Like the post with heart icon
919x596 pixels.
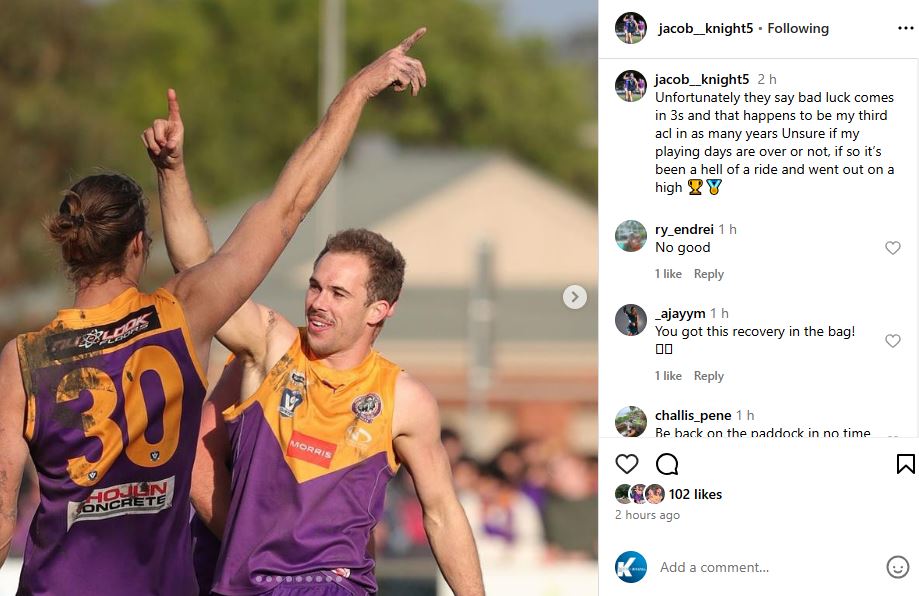(x=627, y=464)
